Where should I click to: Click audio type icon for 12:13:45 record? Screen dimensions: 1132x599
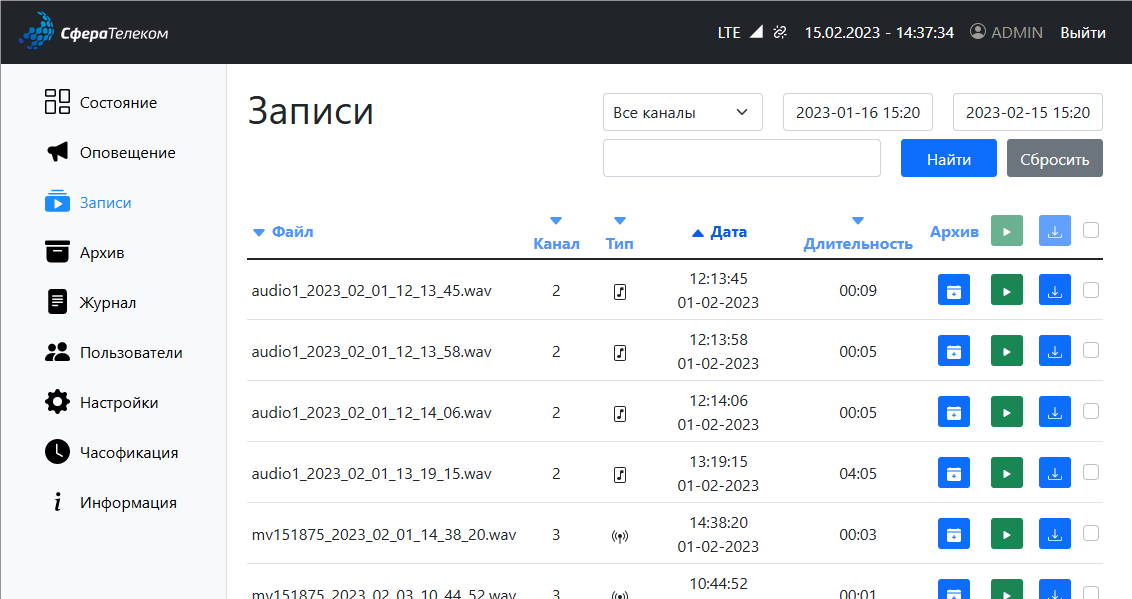619,292
